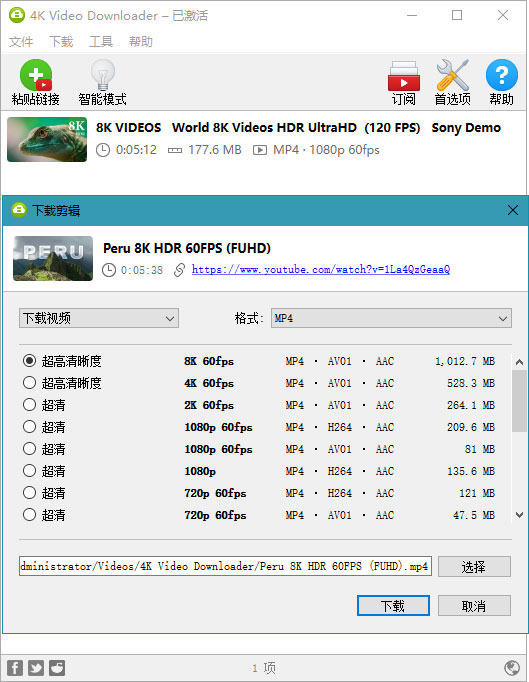529x682 pixels.
Task: Open the YouTube watch URL link
Action: (x=321, y=269)
